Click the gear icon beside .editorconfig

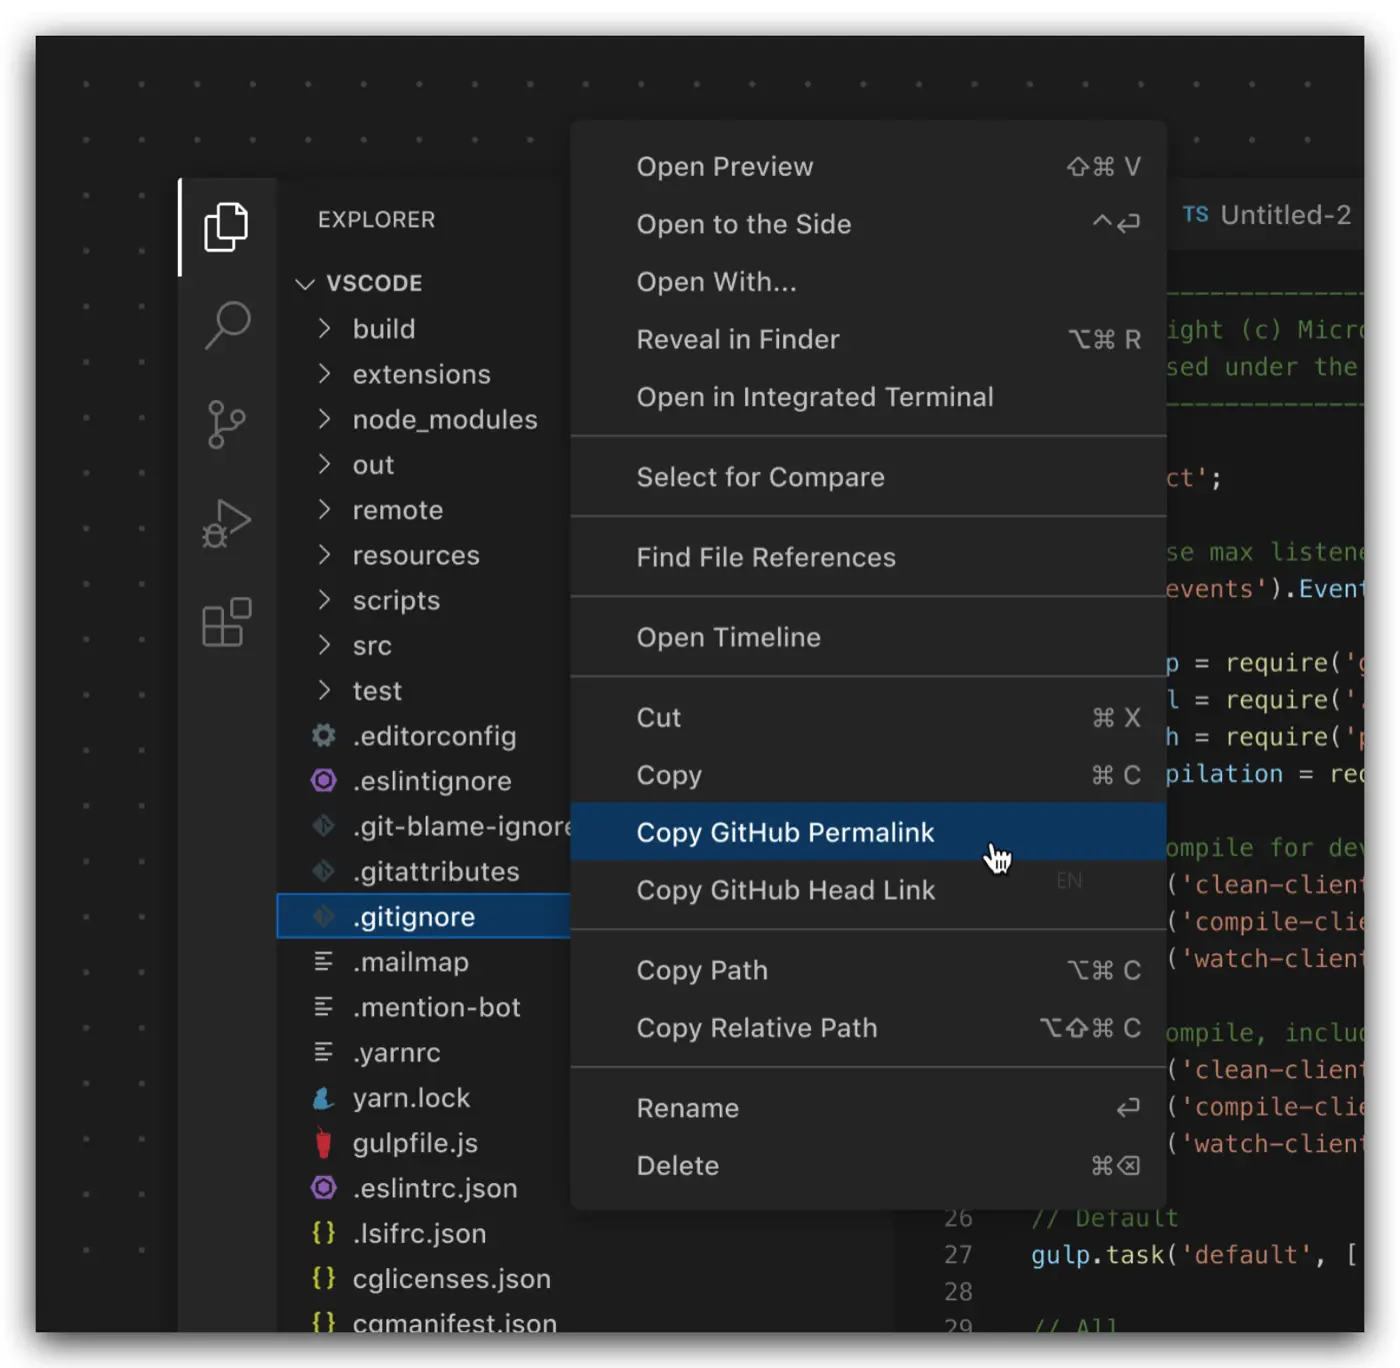(323, 736)
